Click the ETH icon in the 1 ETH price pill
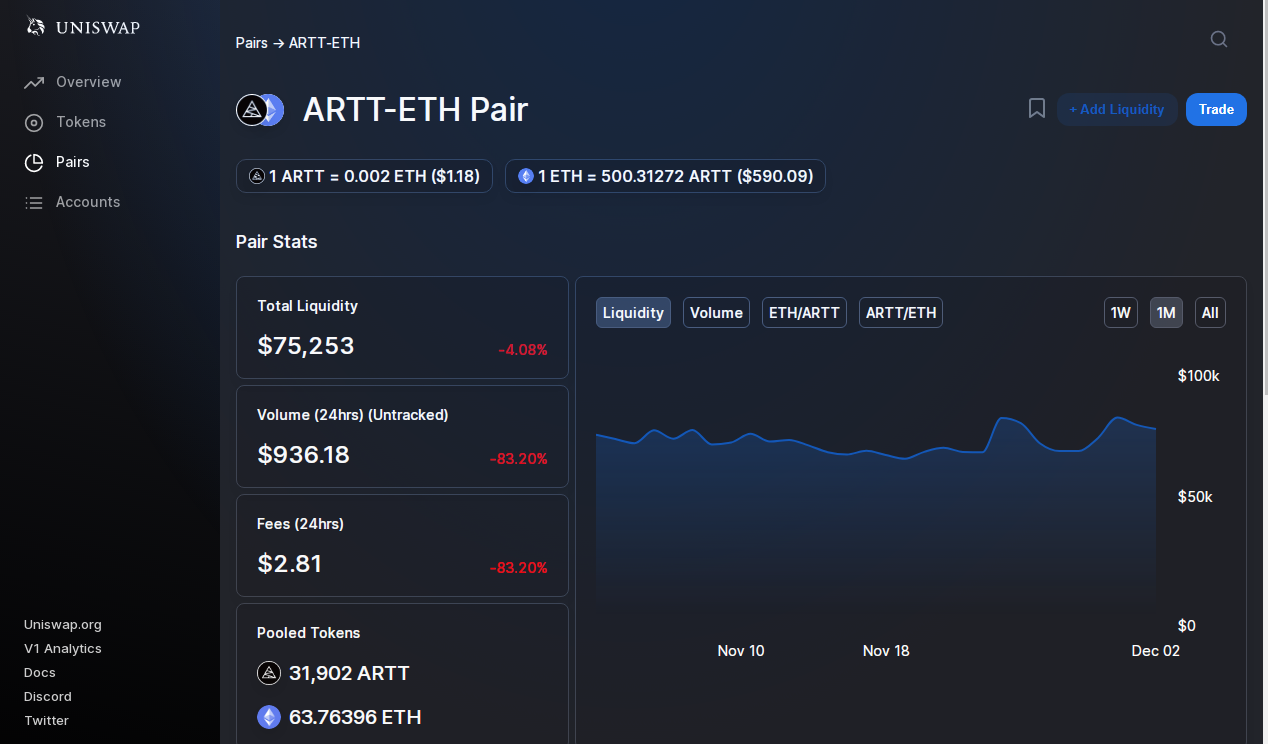Viewport: 1268px width, 744px height. [526, 176]
